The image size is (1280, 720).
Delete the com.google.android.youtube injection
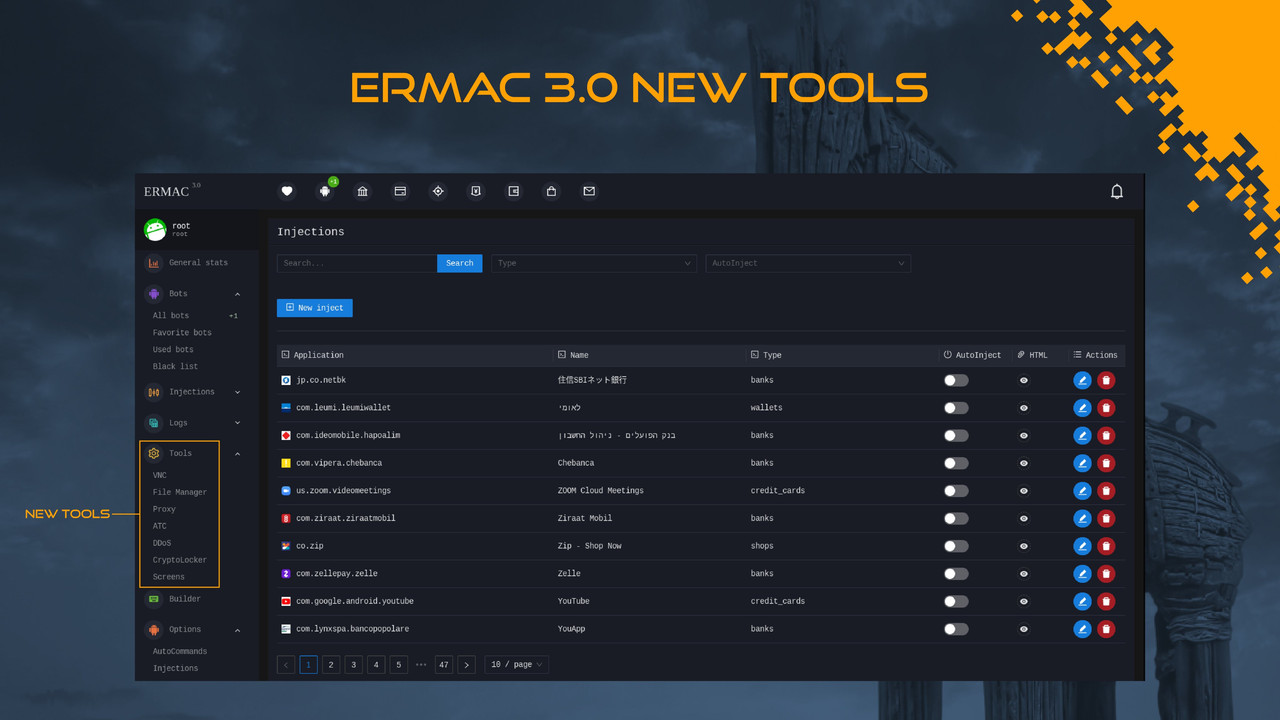click(x=1106, y=601)
